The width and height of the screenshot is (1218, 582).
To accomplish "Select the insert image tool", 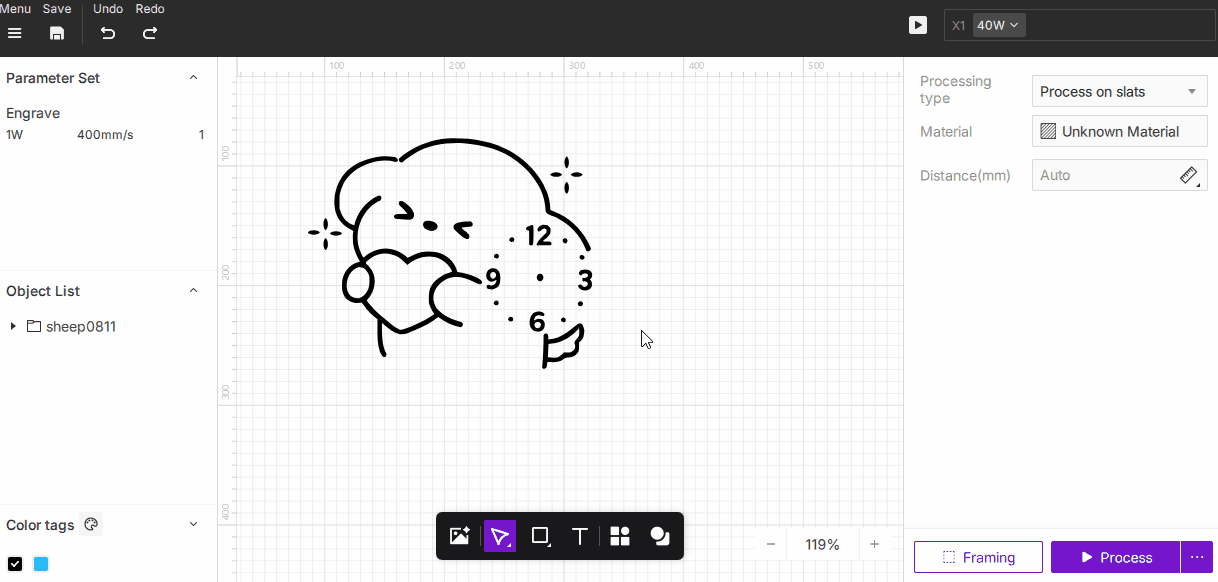I will 459,536.
